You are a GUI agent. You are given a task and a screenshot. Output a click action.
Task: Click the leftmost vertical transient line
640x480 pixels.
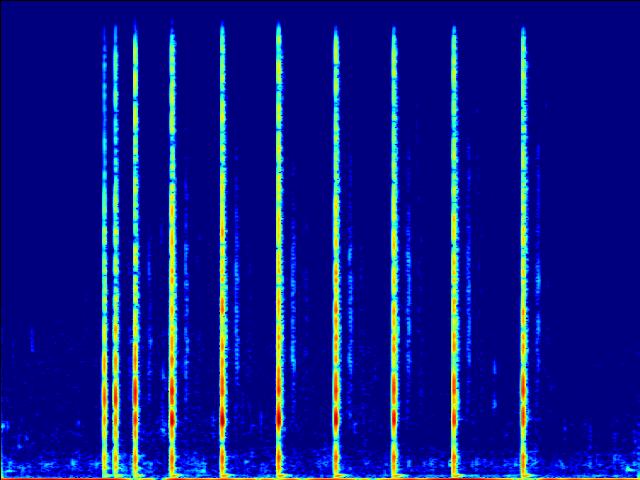point(104,250)
